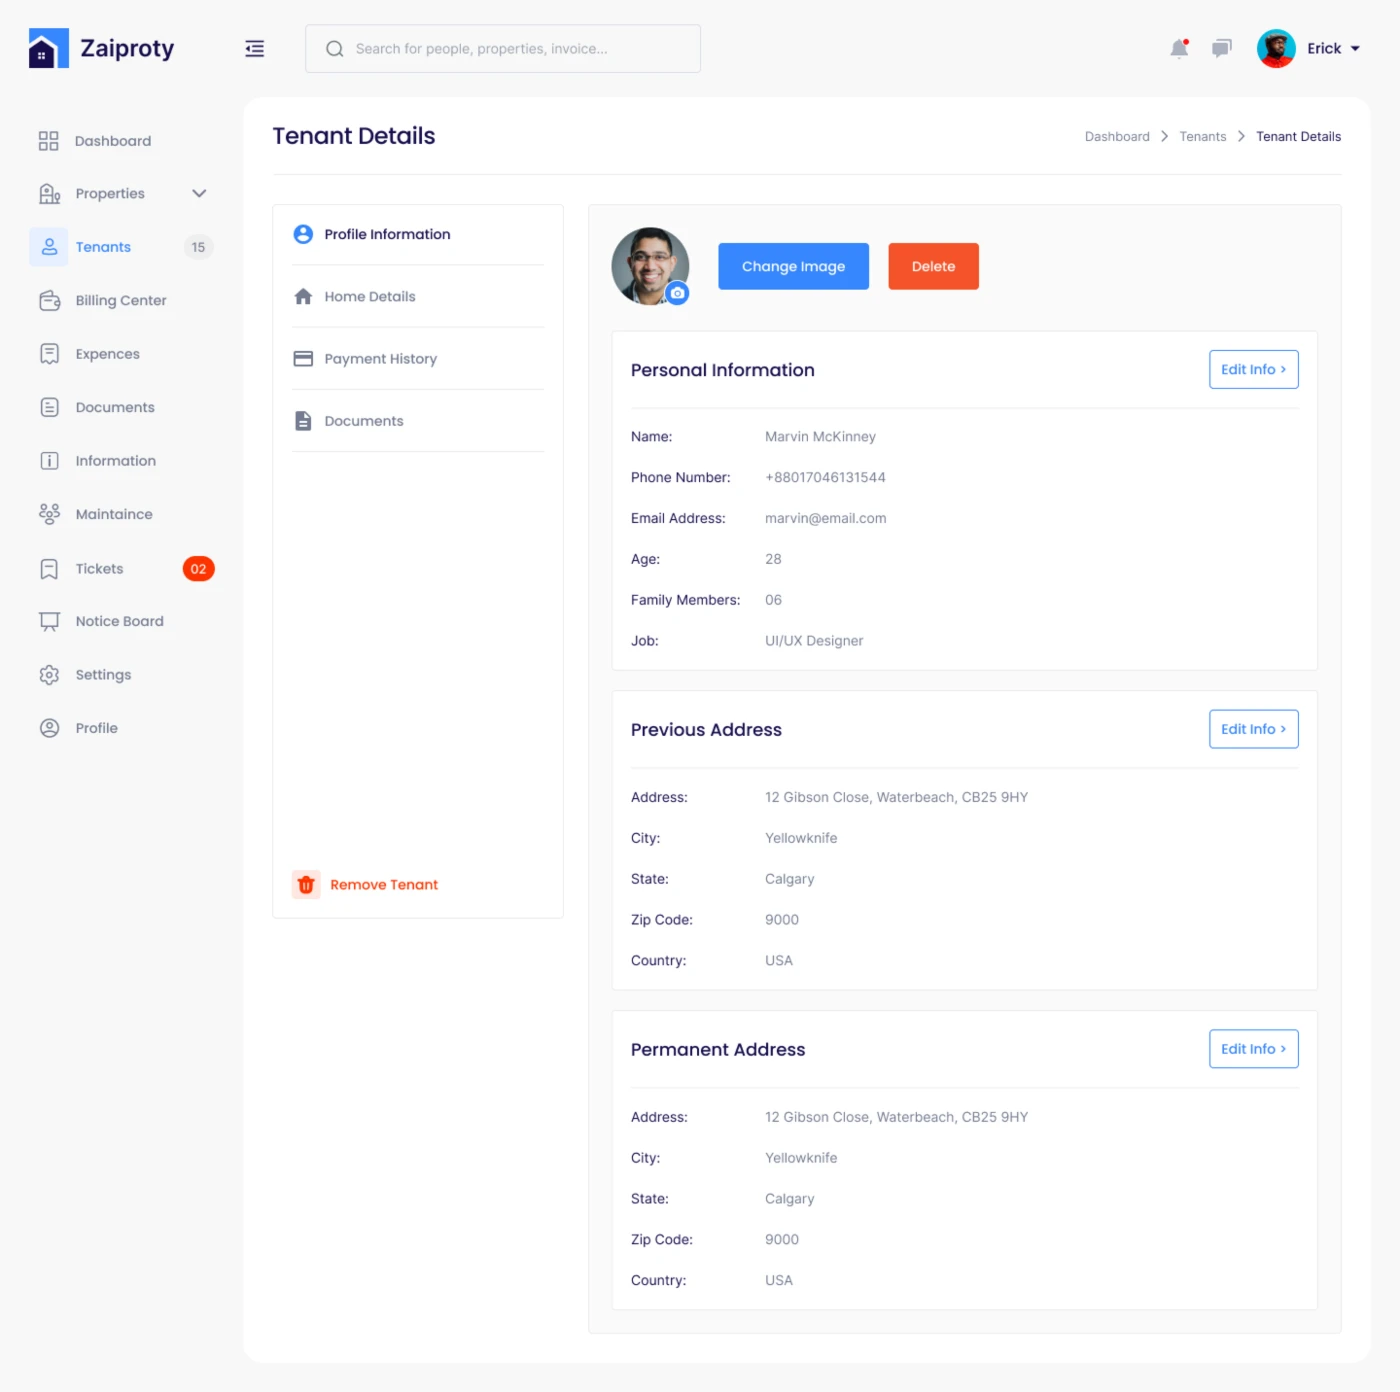Click the Tickets 02 badge
Screen dimensions: 1400x1392
coord(198,569)
